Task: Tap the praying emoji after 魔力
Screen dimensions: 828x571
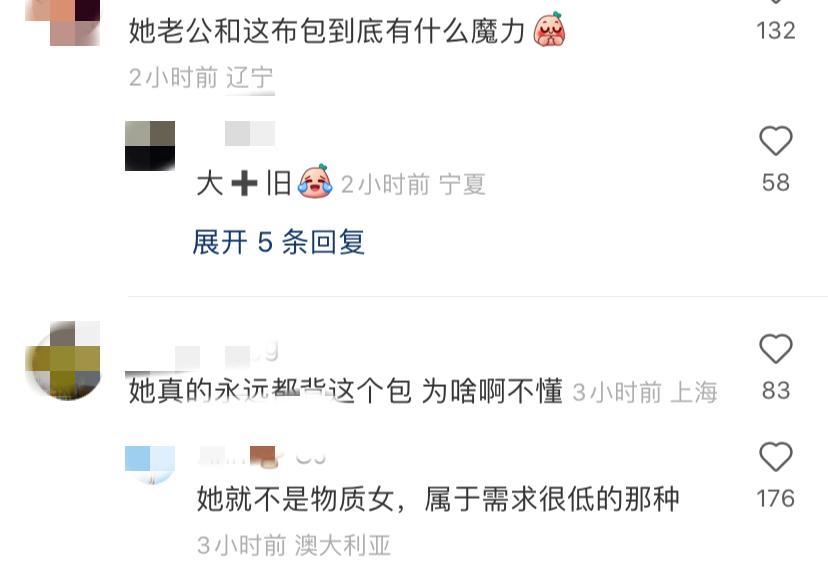Action: pos(550,30)
